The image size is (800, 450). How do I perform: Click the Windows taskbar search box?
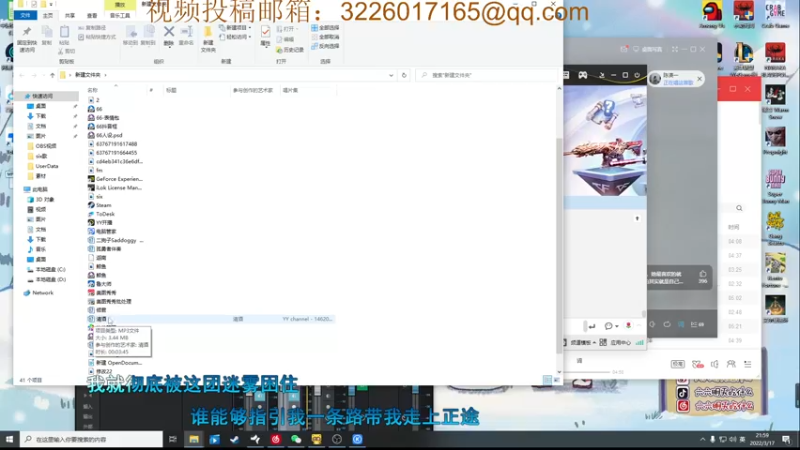pos(92,439)
